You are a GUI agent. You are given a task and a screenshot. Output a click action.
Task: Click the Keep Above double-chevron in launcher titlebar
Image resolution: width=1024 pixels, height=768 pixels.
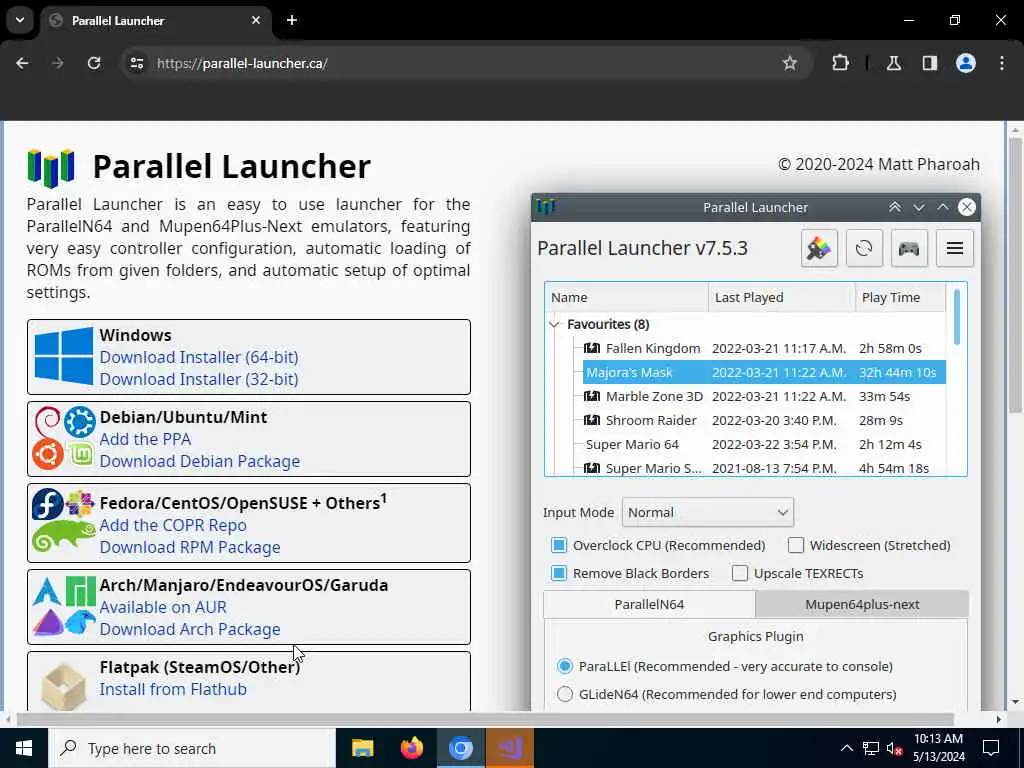point(895,207)
